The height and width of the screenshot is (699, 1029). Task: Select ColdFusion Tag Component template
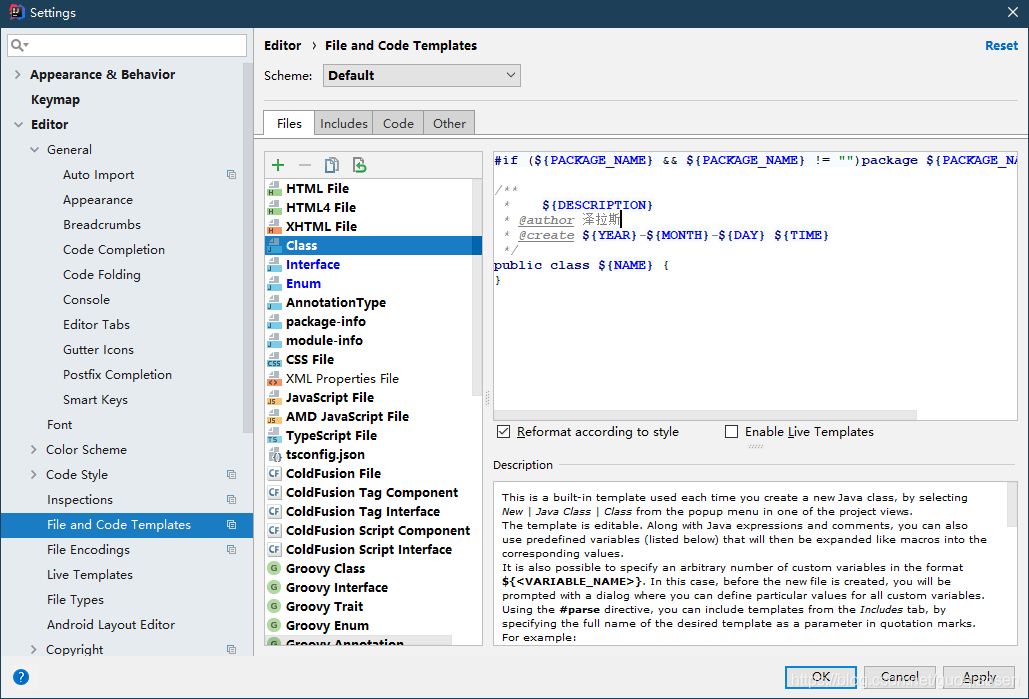tap(371, 493)
